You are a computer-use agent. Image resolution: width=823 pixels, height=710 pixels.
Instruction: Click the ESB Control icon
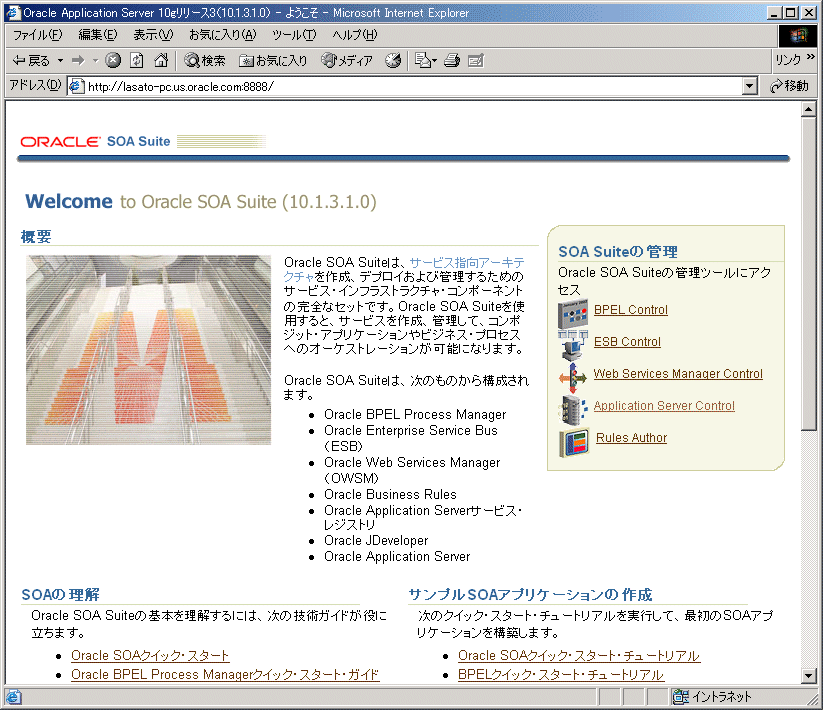[x=573, y=346]
